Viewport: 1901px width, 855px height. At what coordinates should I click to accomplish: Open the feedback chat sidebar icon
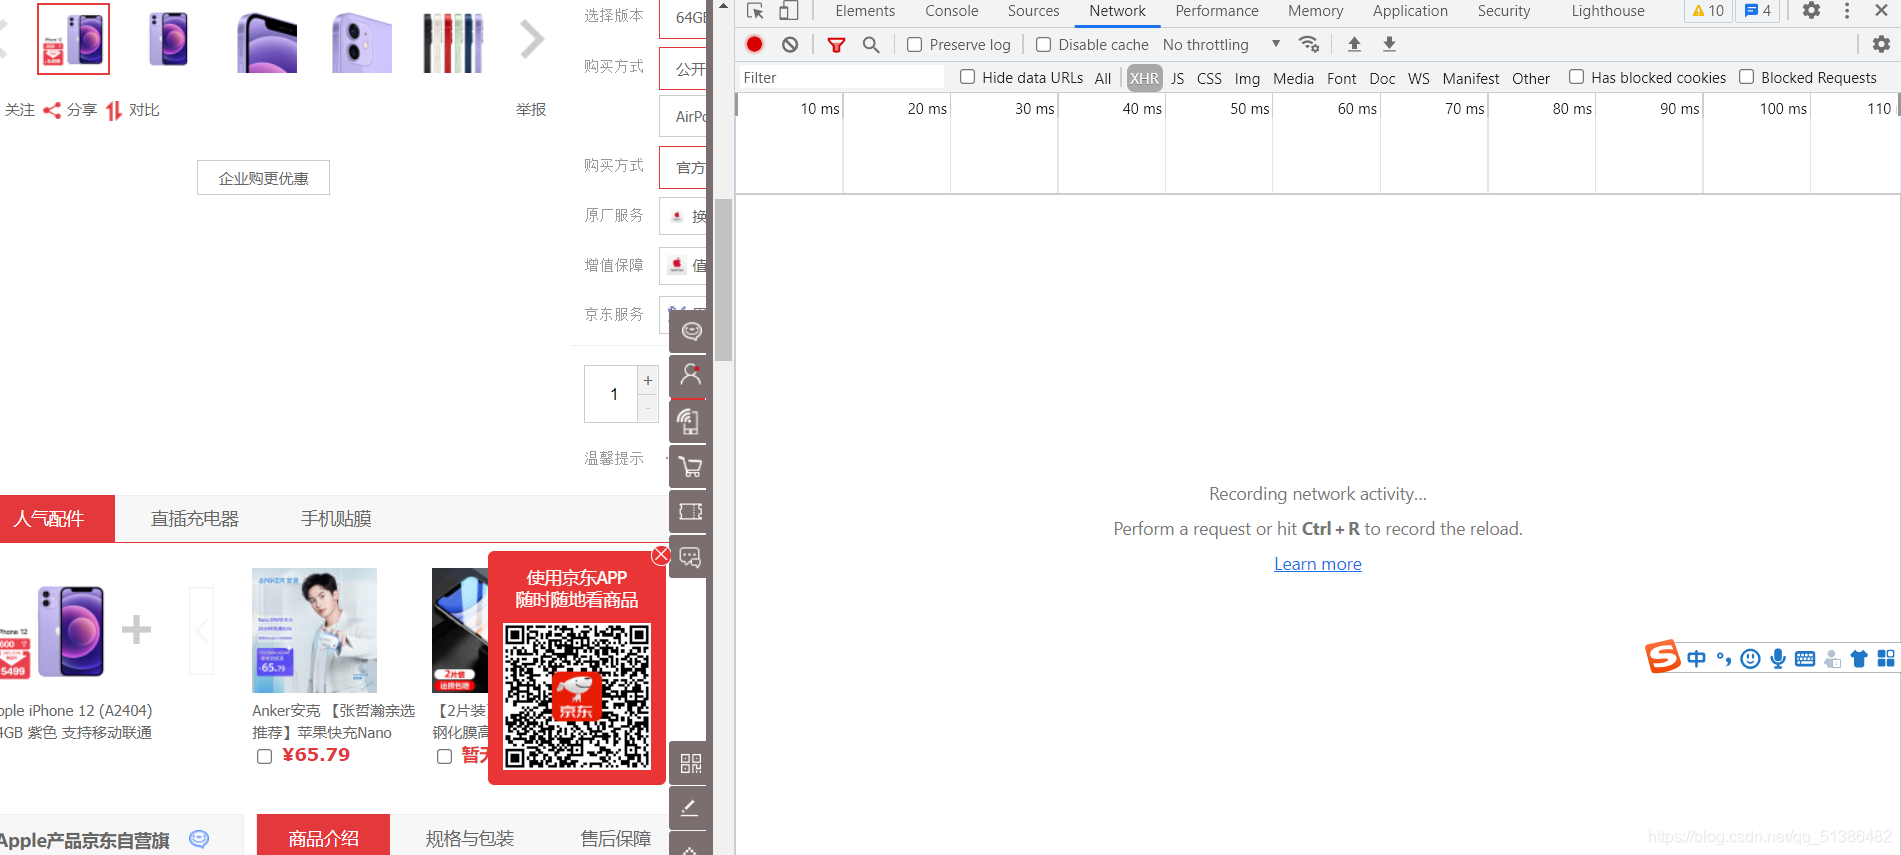coord(690,557)
